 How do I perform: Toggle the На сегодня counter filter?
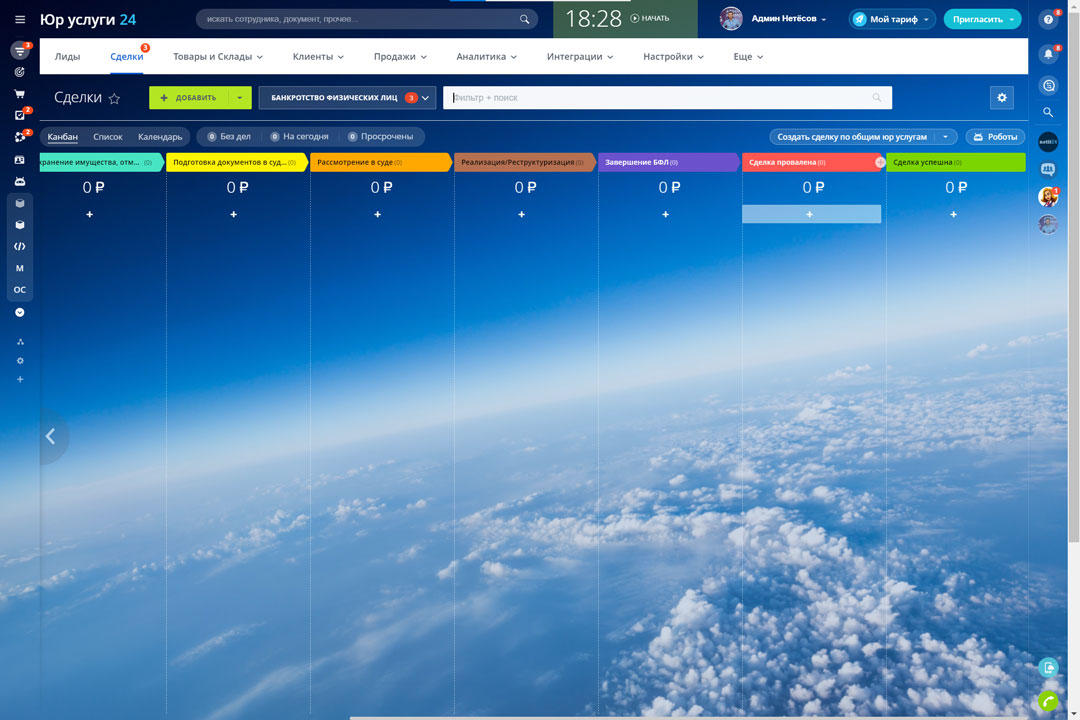coord(299,137)
